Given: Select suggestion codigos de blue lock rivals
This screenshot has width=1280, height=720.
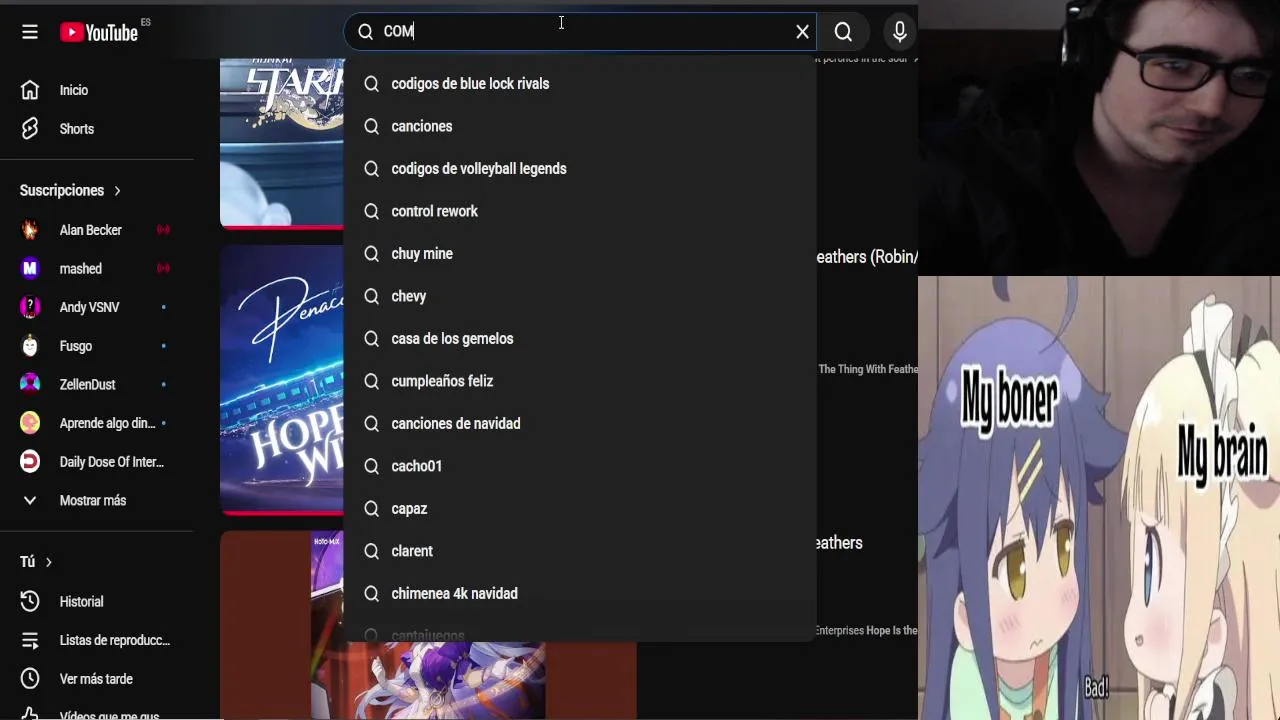Looking at the screenshot, I should [580, 84].
